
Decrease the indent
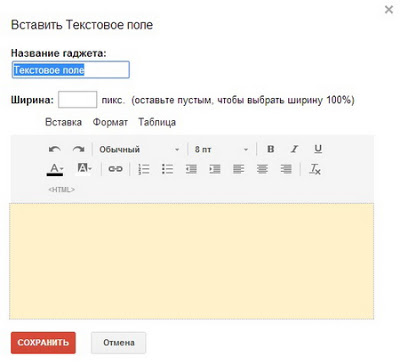(x=191, y=169)
